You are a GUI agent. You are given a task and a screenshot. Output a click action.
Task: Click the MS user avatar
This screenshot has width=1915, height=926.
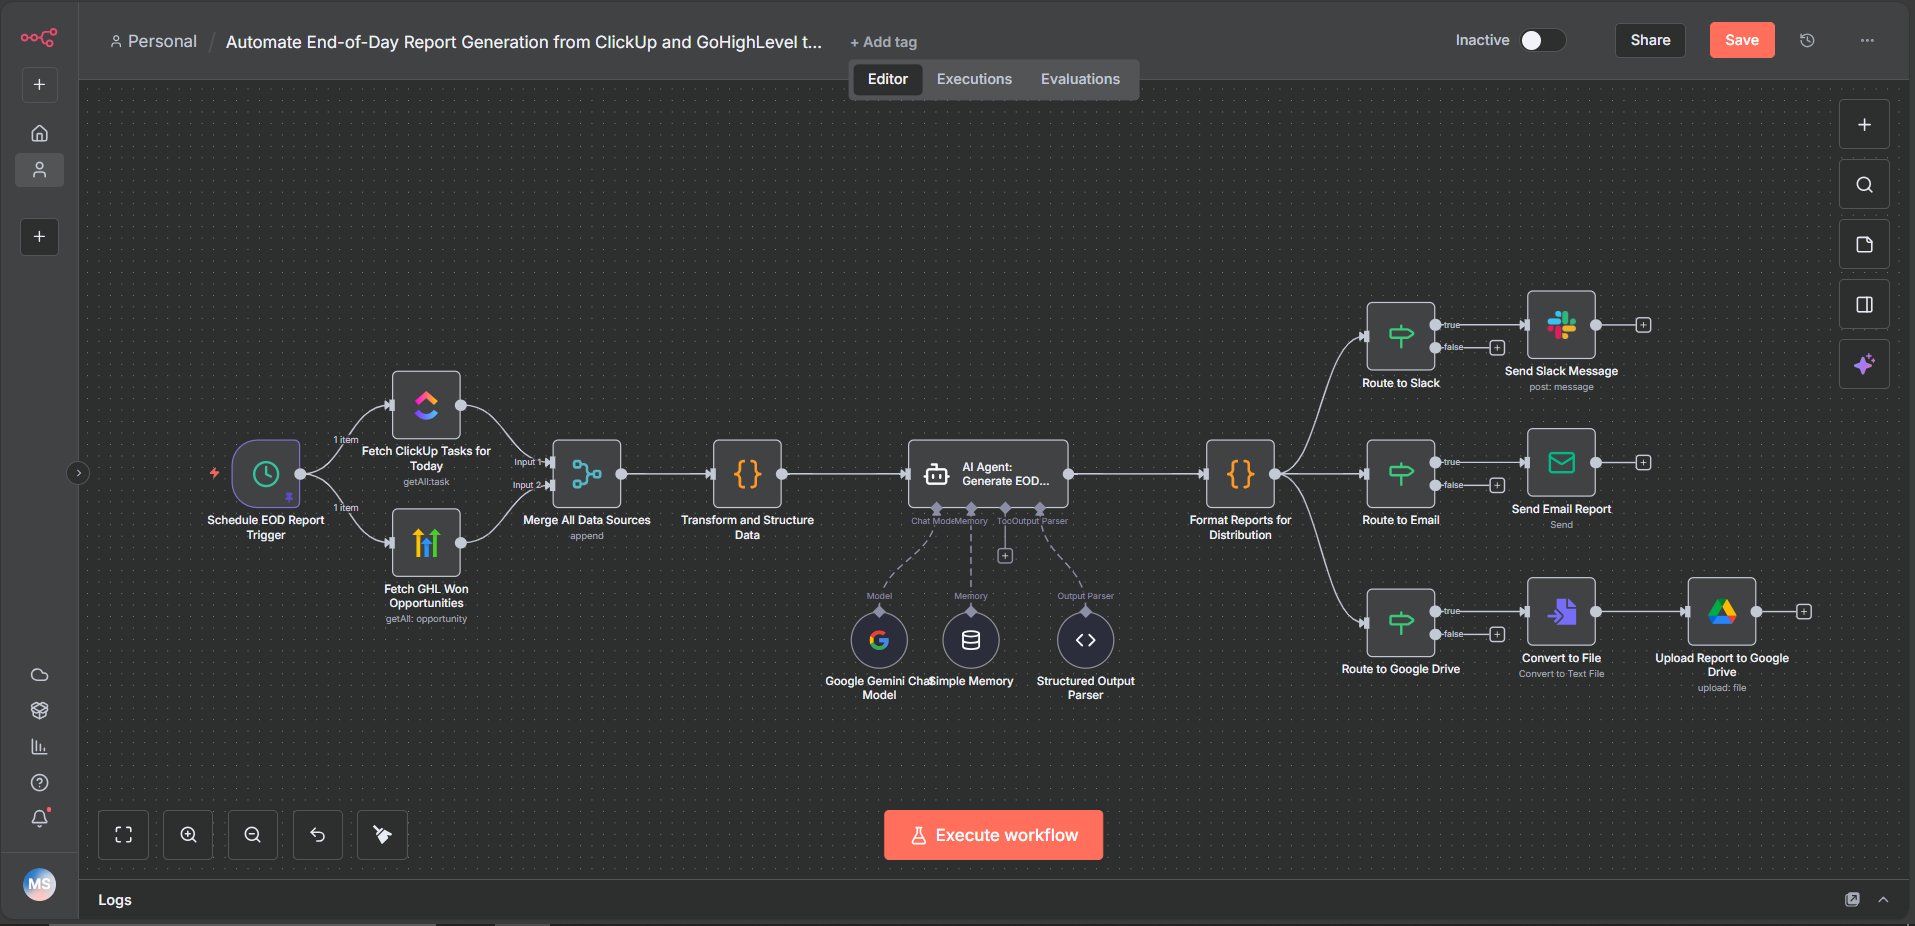[x=40, y=884]
